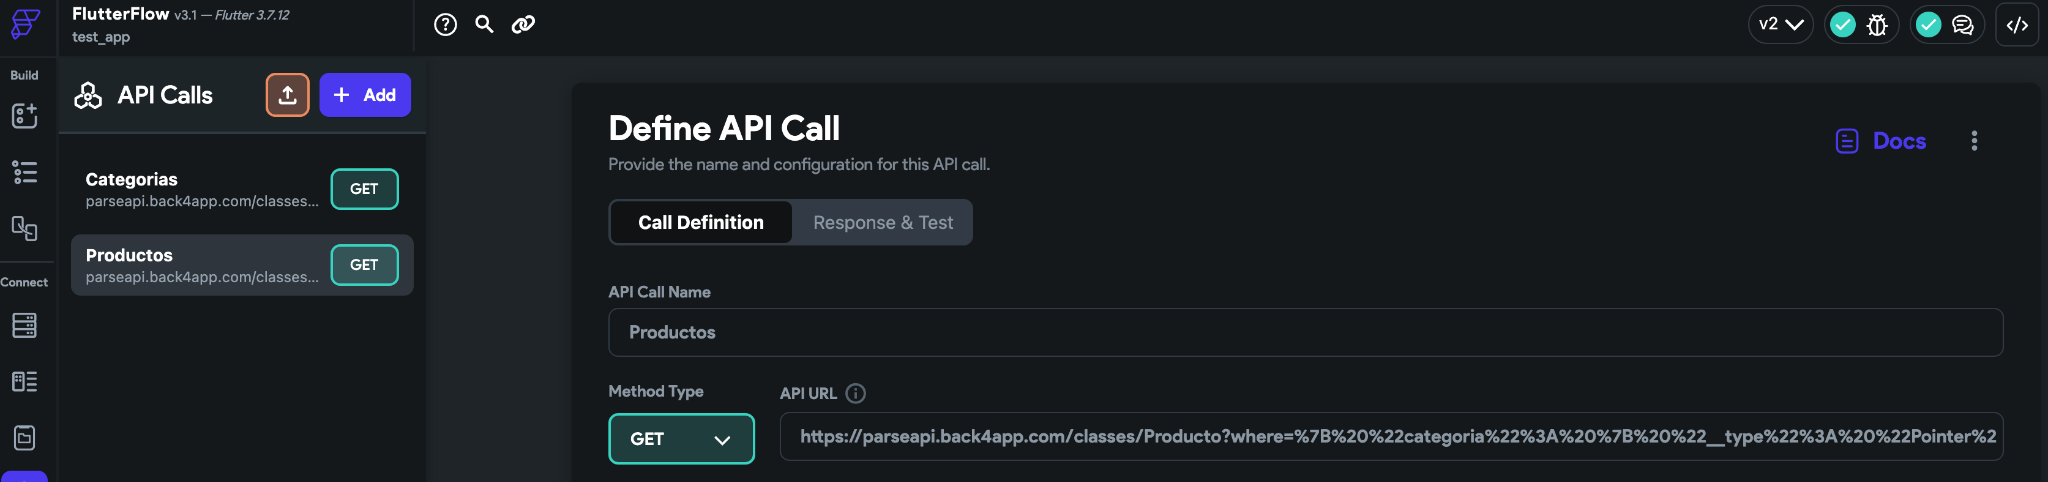This screenshot has width=2048, height=482.
Task: Click the search magnifier icon
Action: click(x=484, y=24)
